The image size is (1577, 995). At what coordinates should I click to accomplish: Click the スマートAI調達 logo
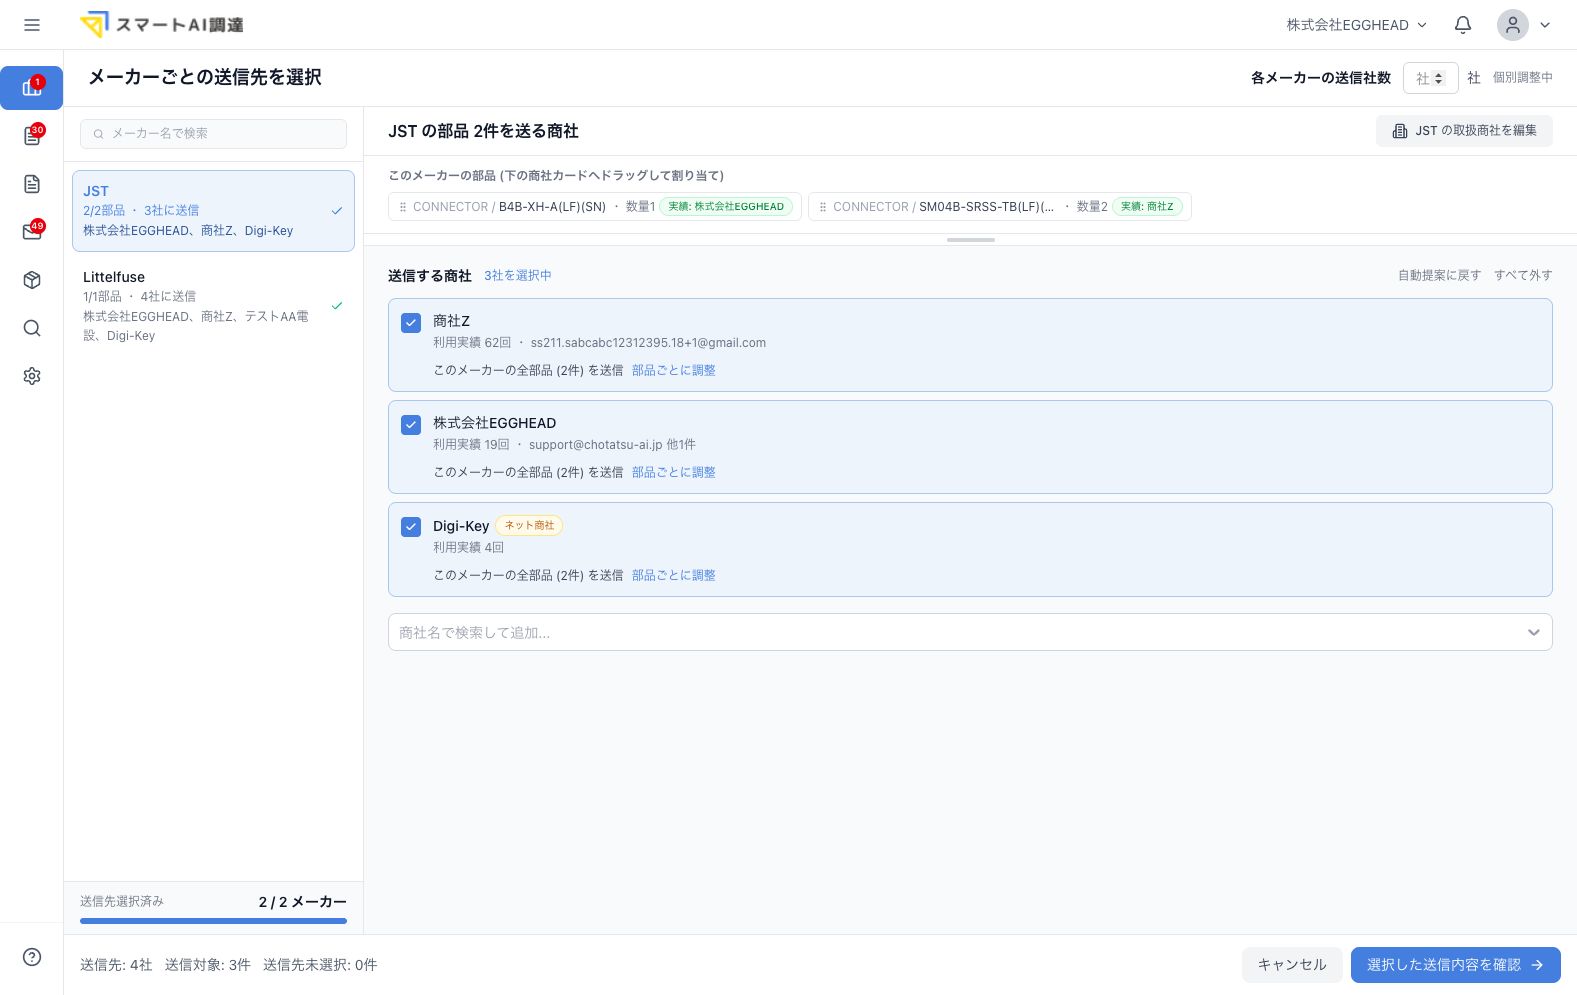[x=162, y=25]
